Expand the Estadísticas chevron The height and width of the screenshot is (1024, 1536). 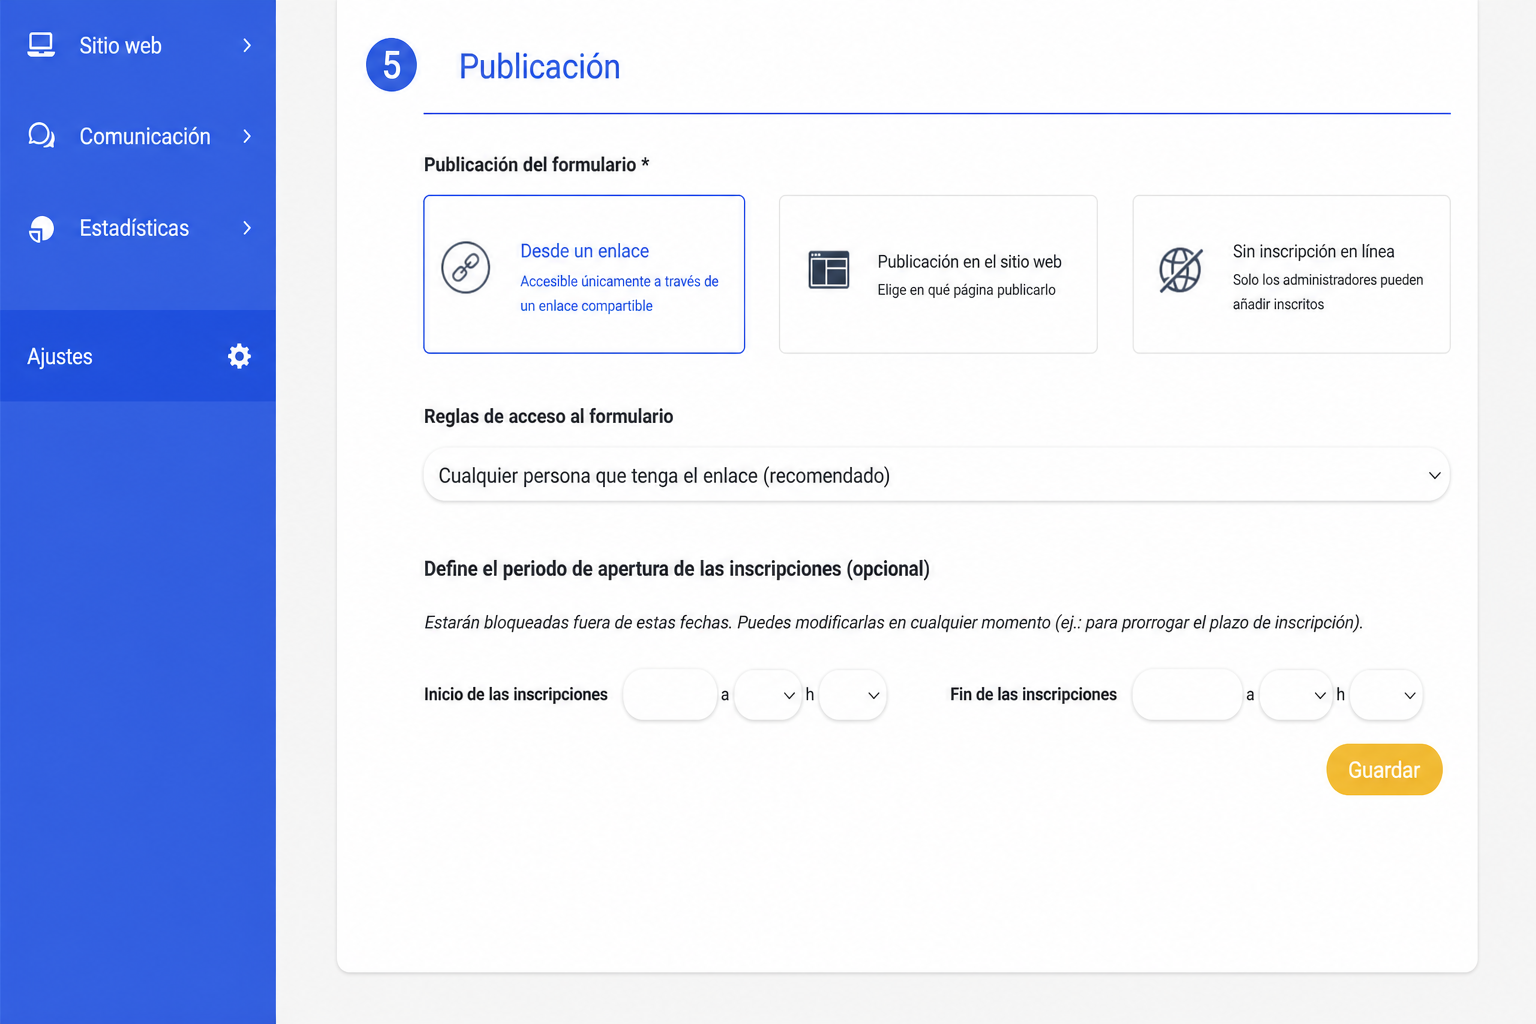(x=247, y=228)
